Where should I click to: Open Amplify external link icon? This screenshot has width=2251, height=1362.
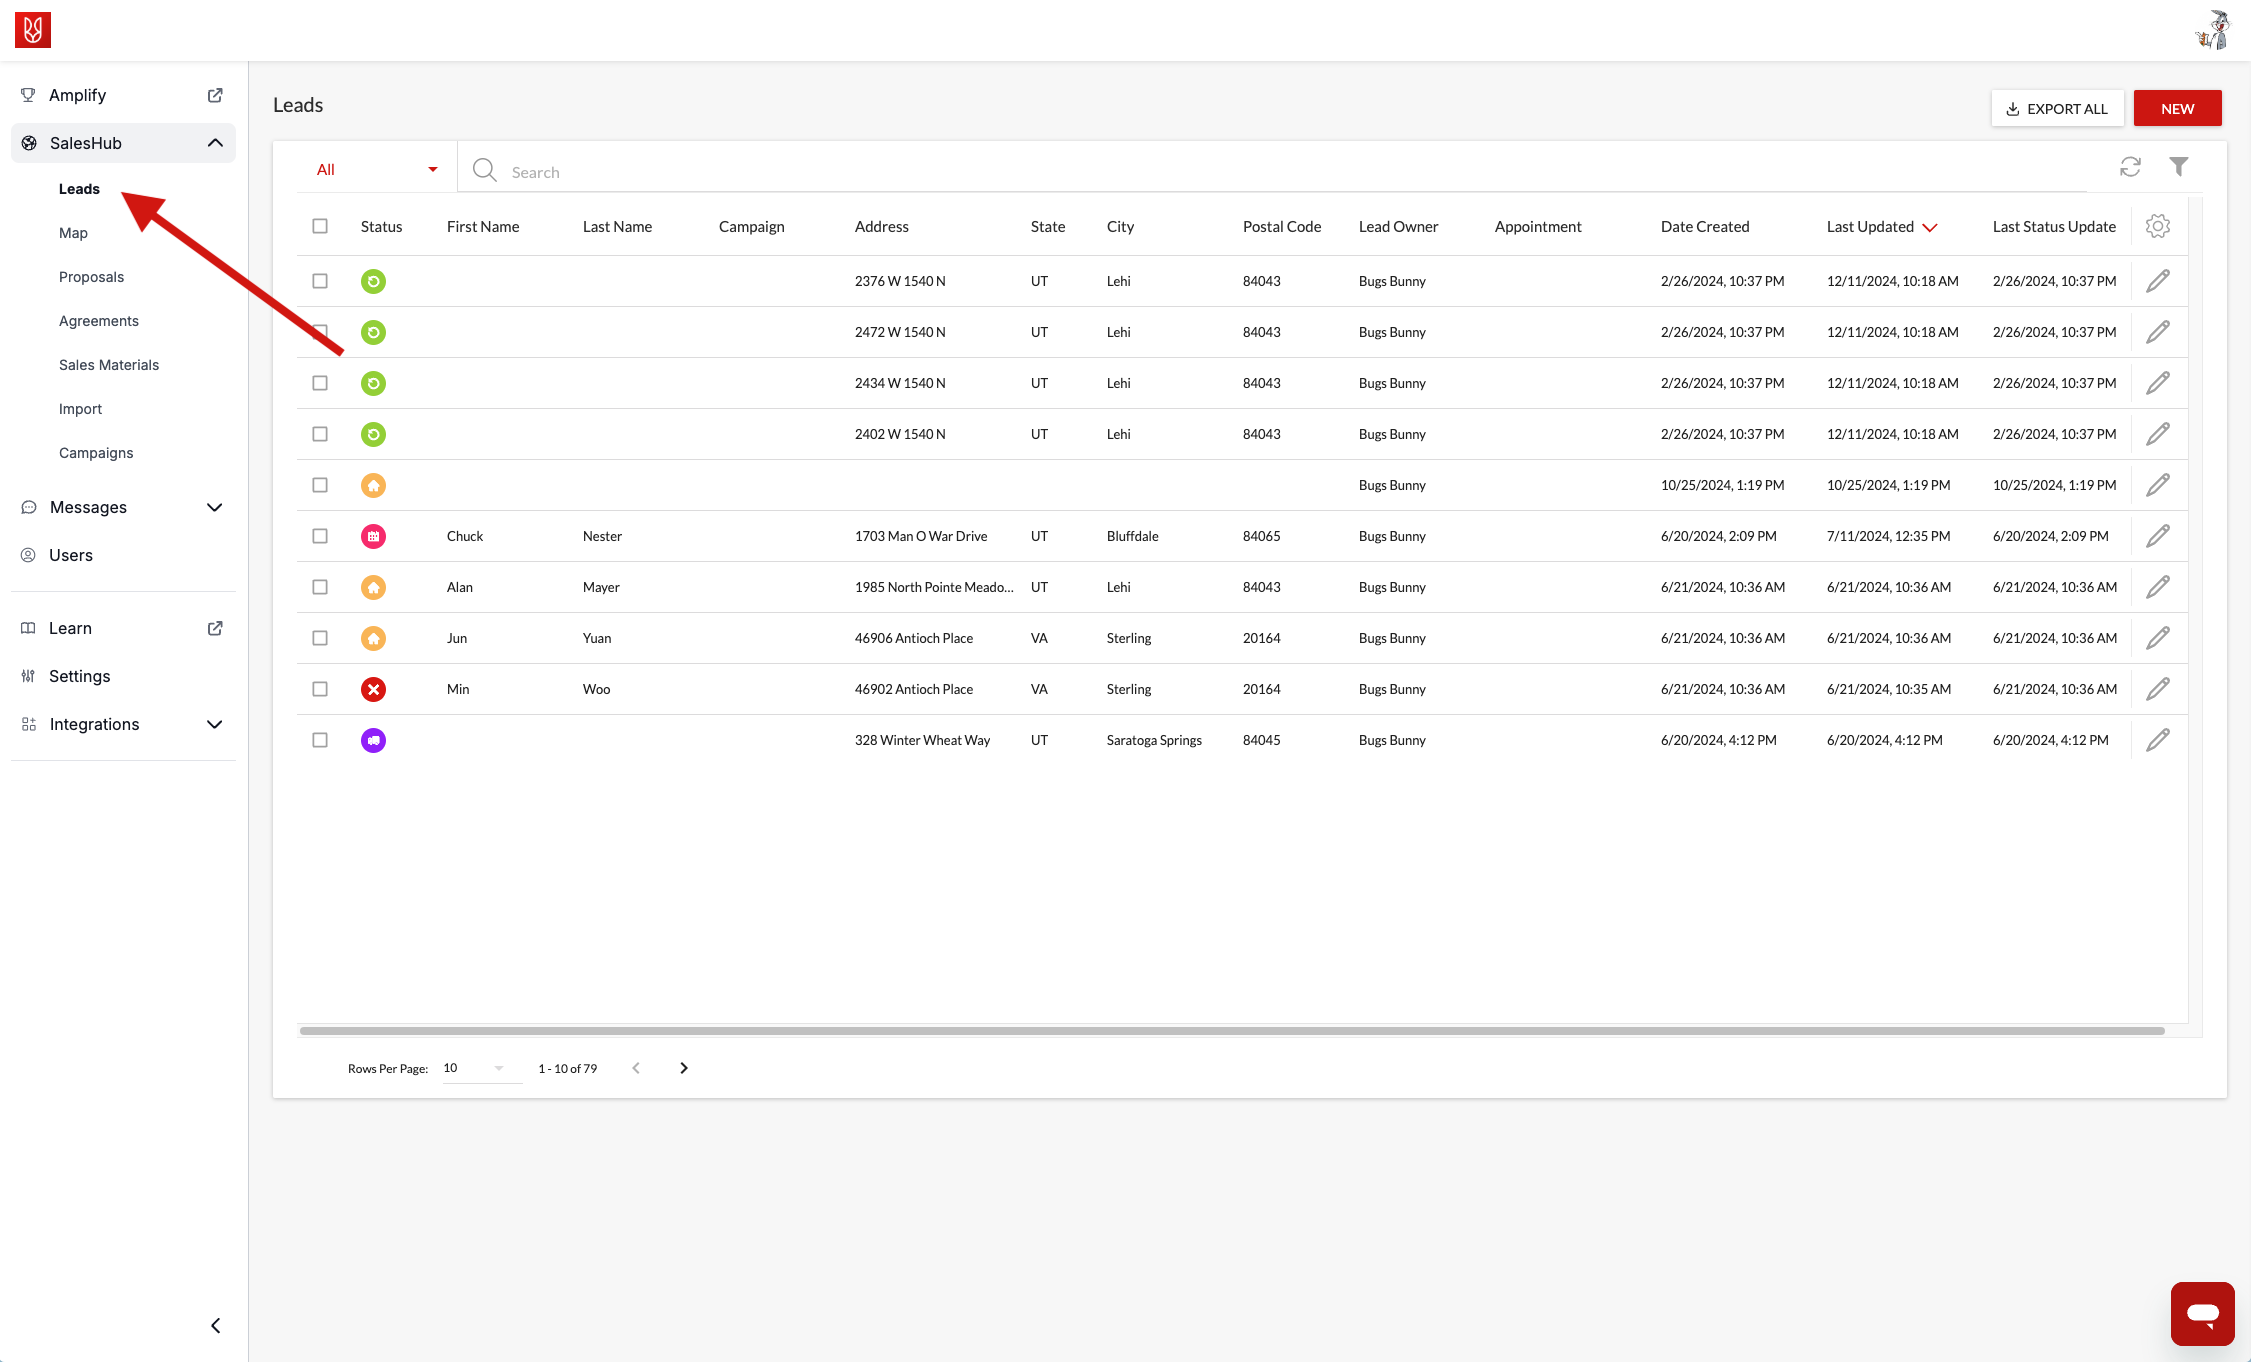(215, 95)
